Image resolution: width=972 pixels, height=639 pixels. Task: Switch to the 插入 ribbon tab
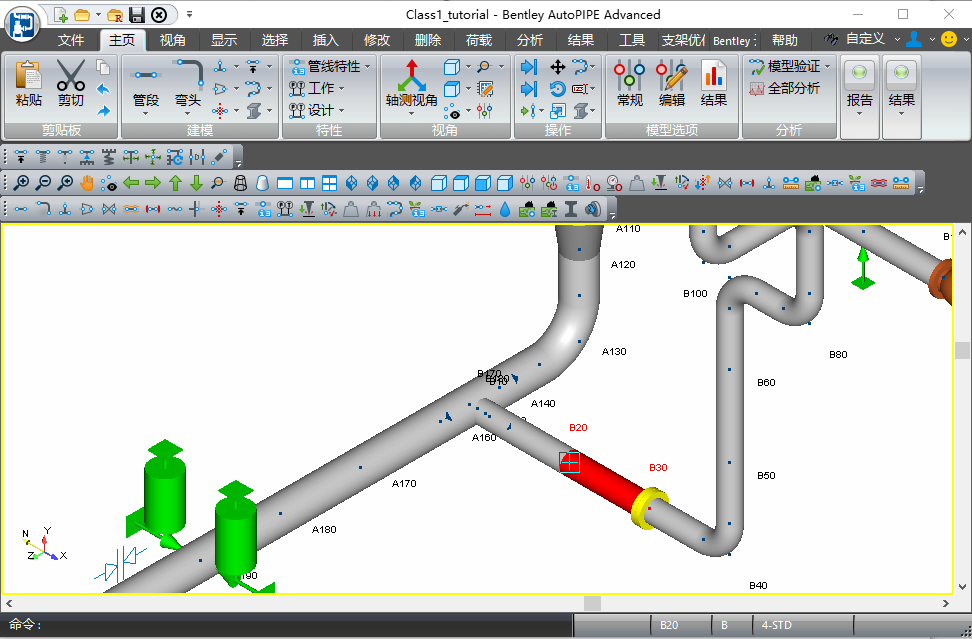tap(325, 40)
